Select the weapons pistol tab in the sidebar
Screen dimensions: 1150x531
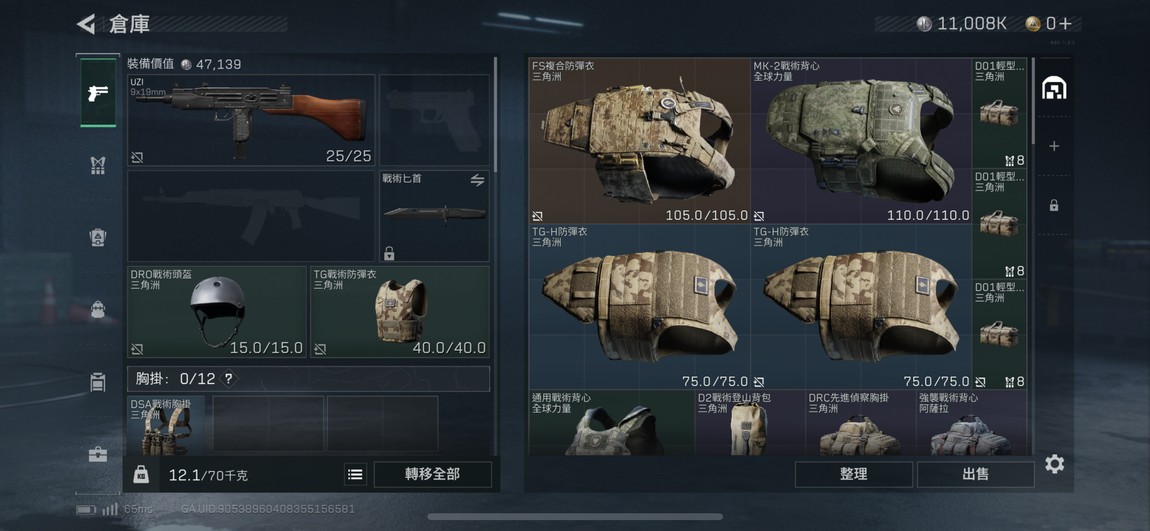pyautogui.click(x=98, y=93)
